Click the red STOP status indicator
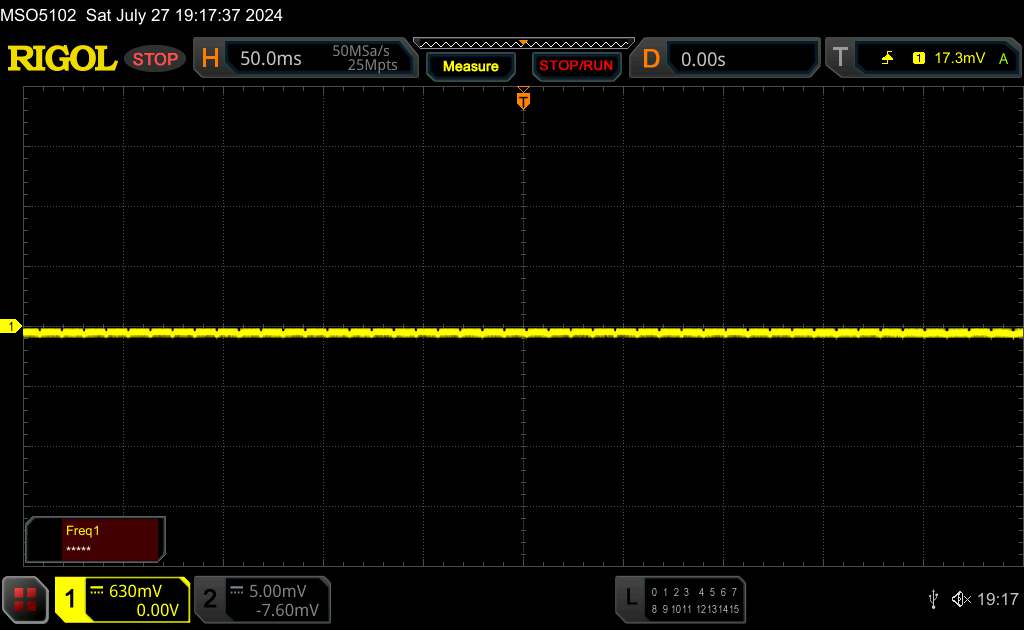The height and width of the screenshot is (630, 1024). pos(155,59)
